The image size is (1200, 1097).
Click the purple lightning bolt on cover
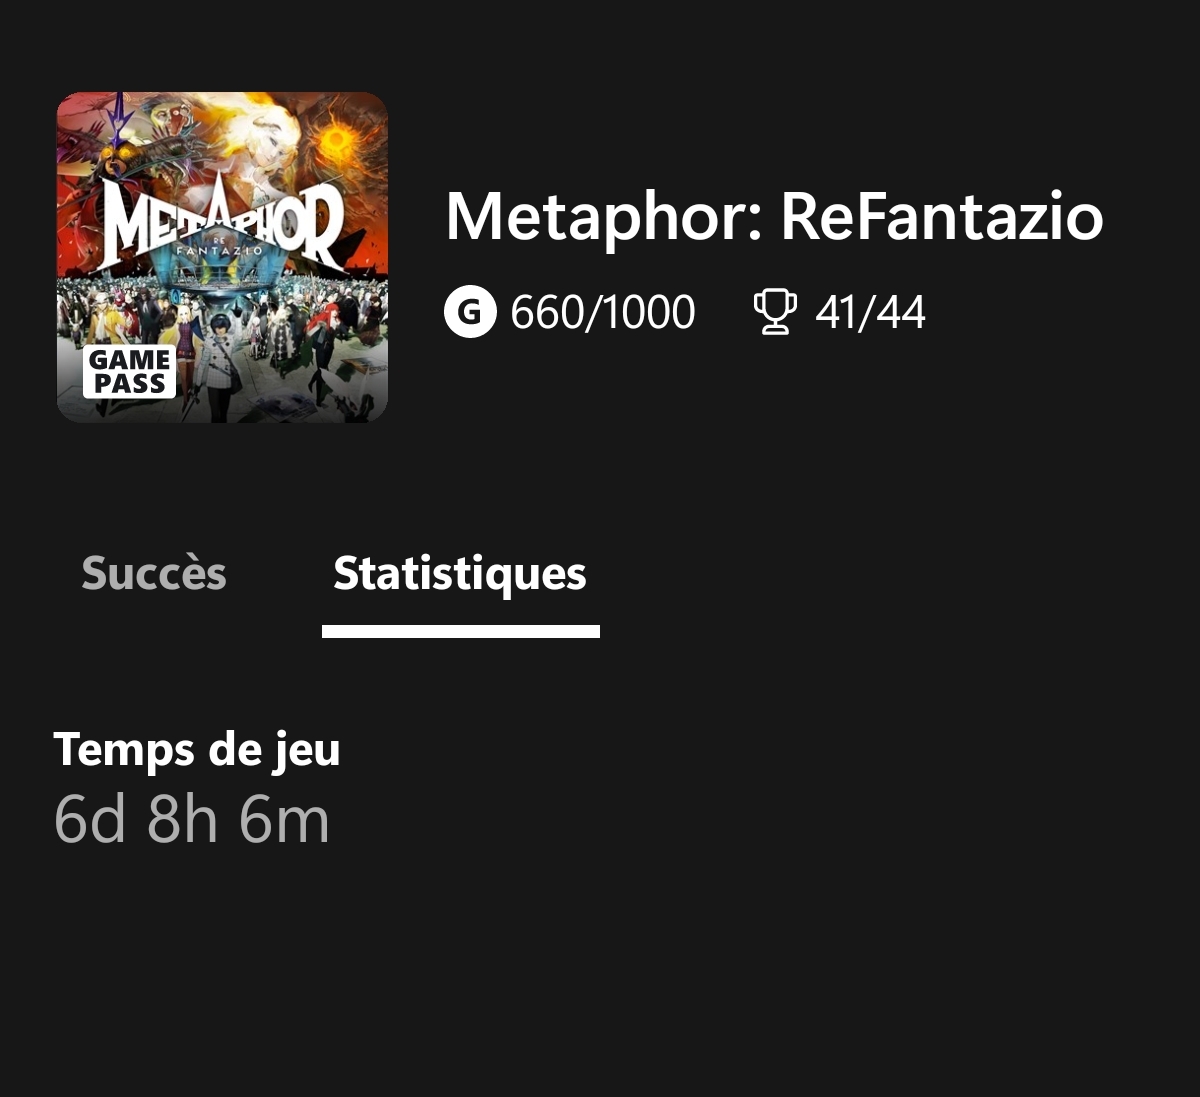(121, 121)
